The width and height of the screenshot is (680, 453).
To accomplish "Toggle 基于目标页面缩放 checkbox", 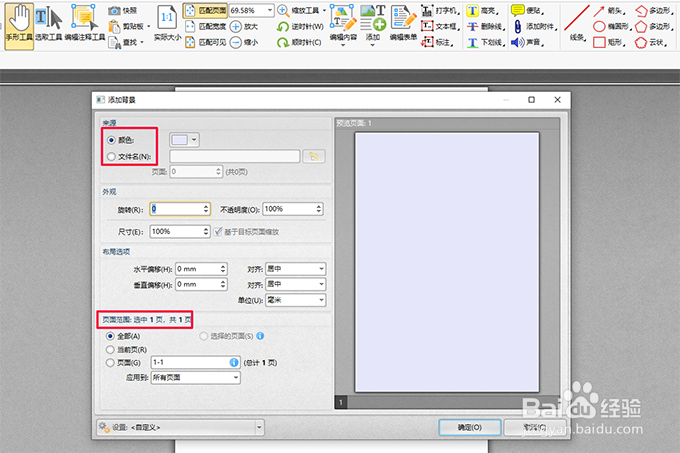I will coord(218,231).
